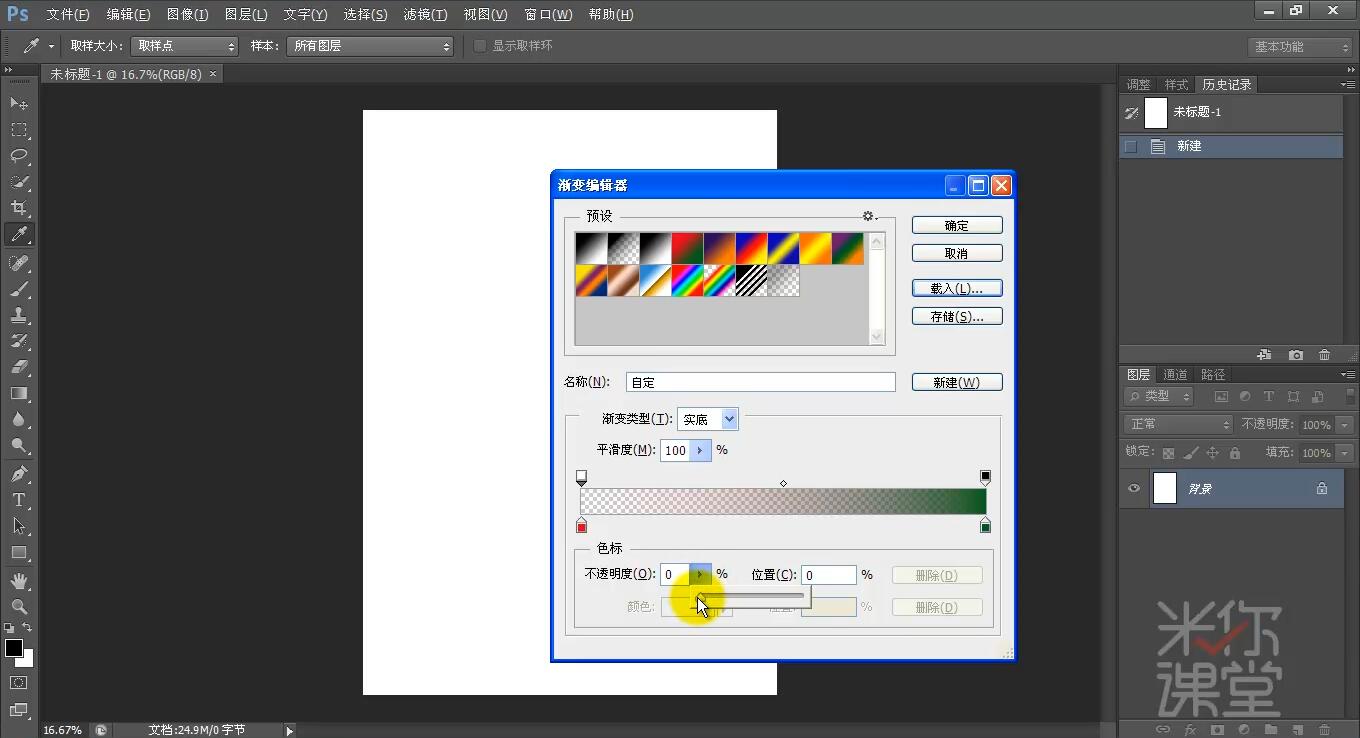1360x738 pixels.
Task: Open the 样本 dropdown showing 所有图层
Action: [x=370, y=45]
